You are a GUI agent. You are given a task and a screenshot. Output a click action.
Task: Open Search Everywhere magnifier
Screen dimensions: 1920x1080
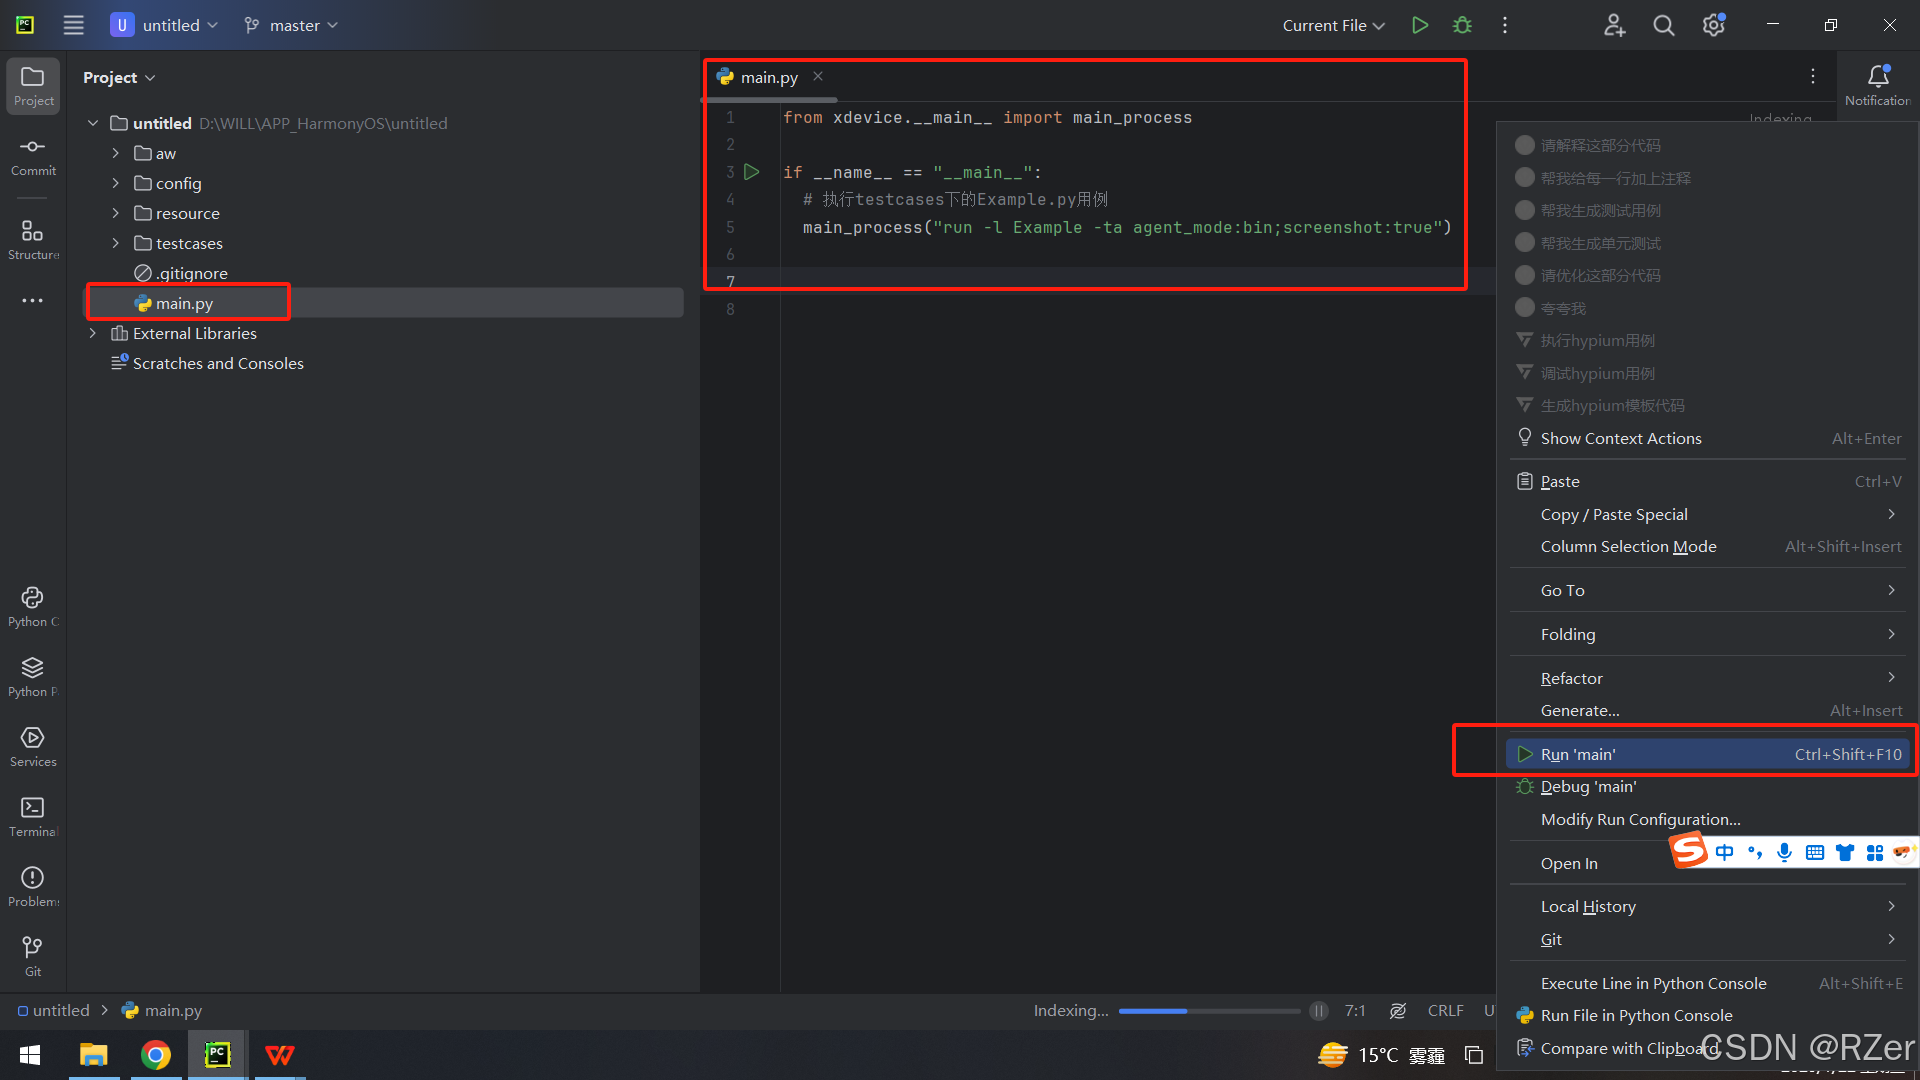tap(1663, 25)
